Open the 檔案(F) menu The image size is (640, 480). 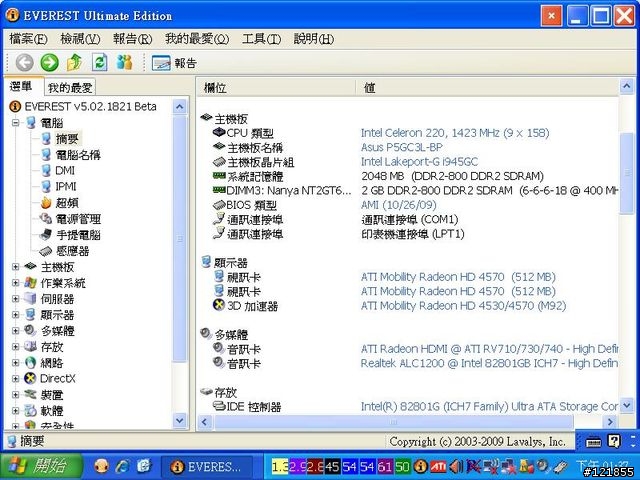(x=28, y=39)
